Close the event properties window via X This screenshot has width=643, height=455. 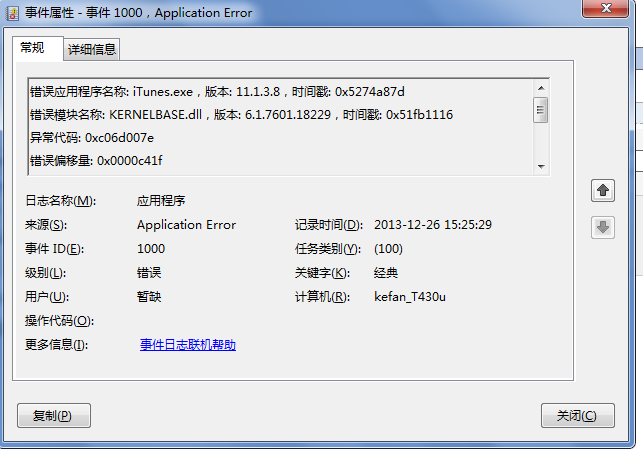tap(605, 8)
